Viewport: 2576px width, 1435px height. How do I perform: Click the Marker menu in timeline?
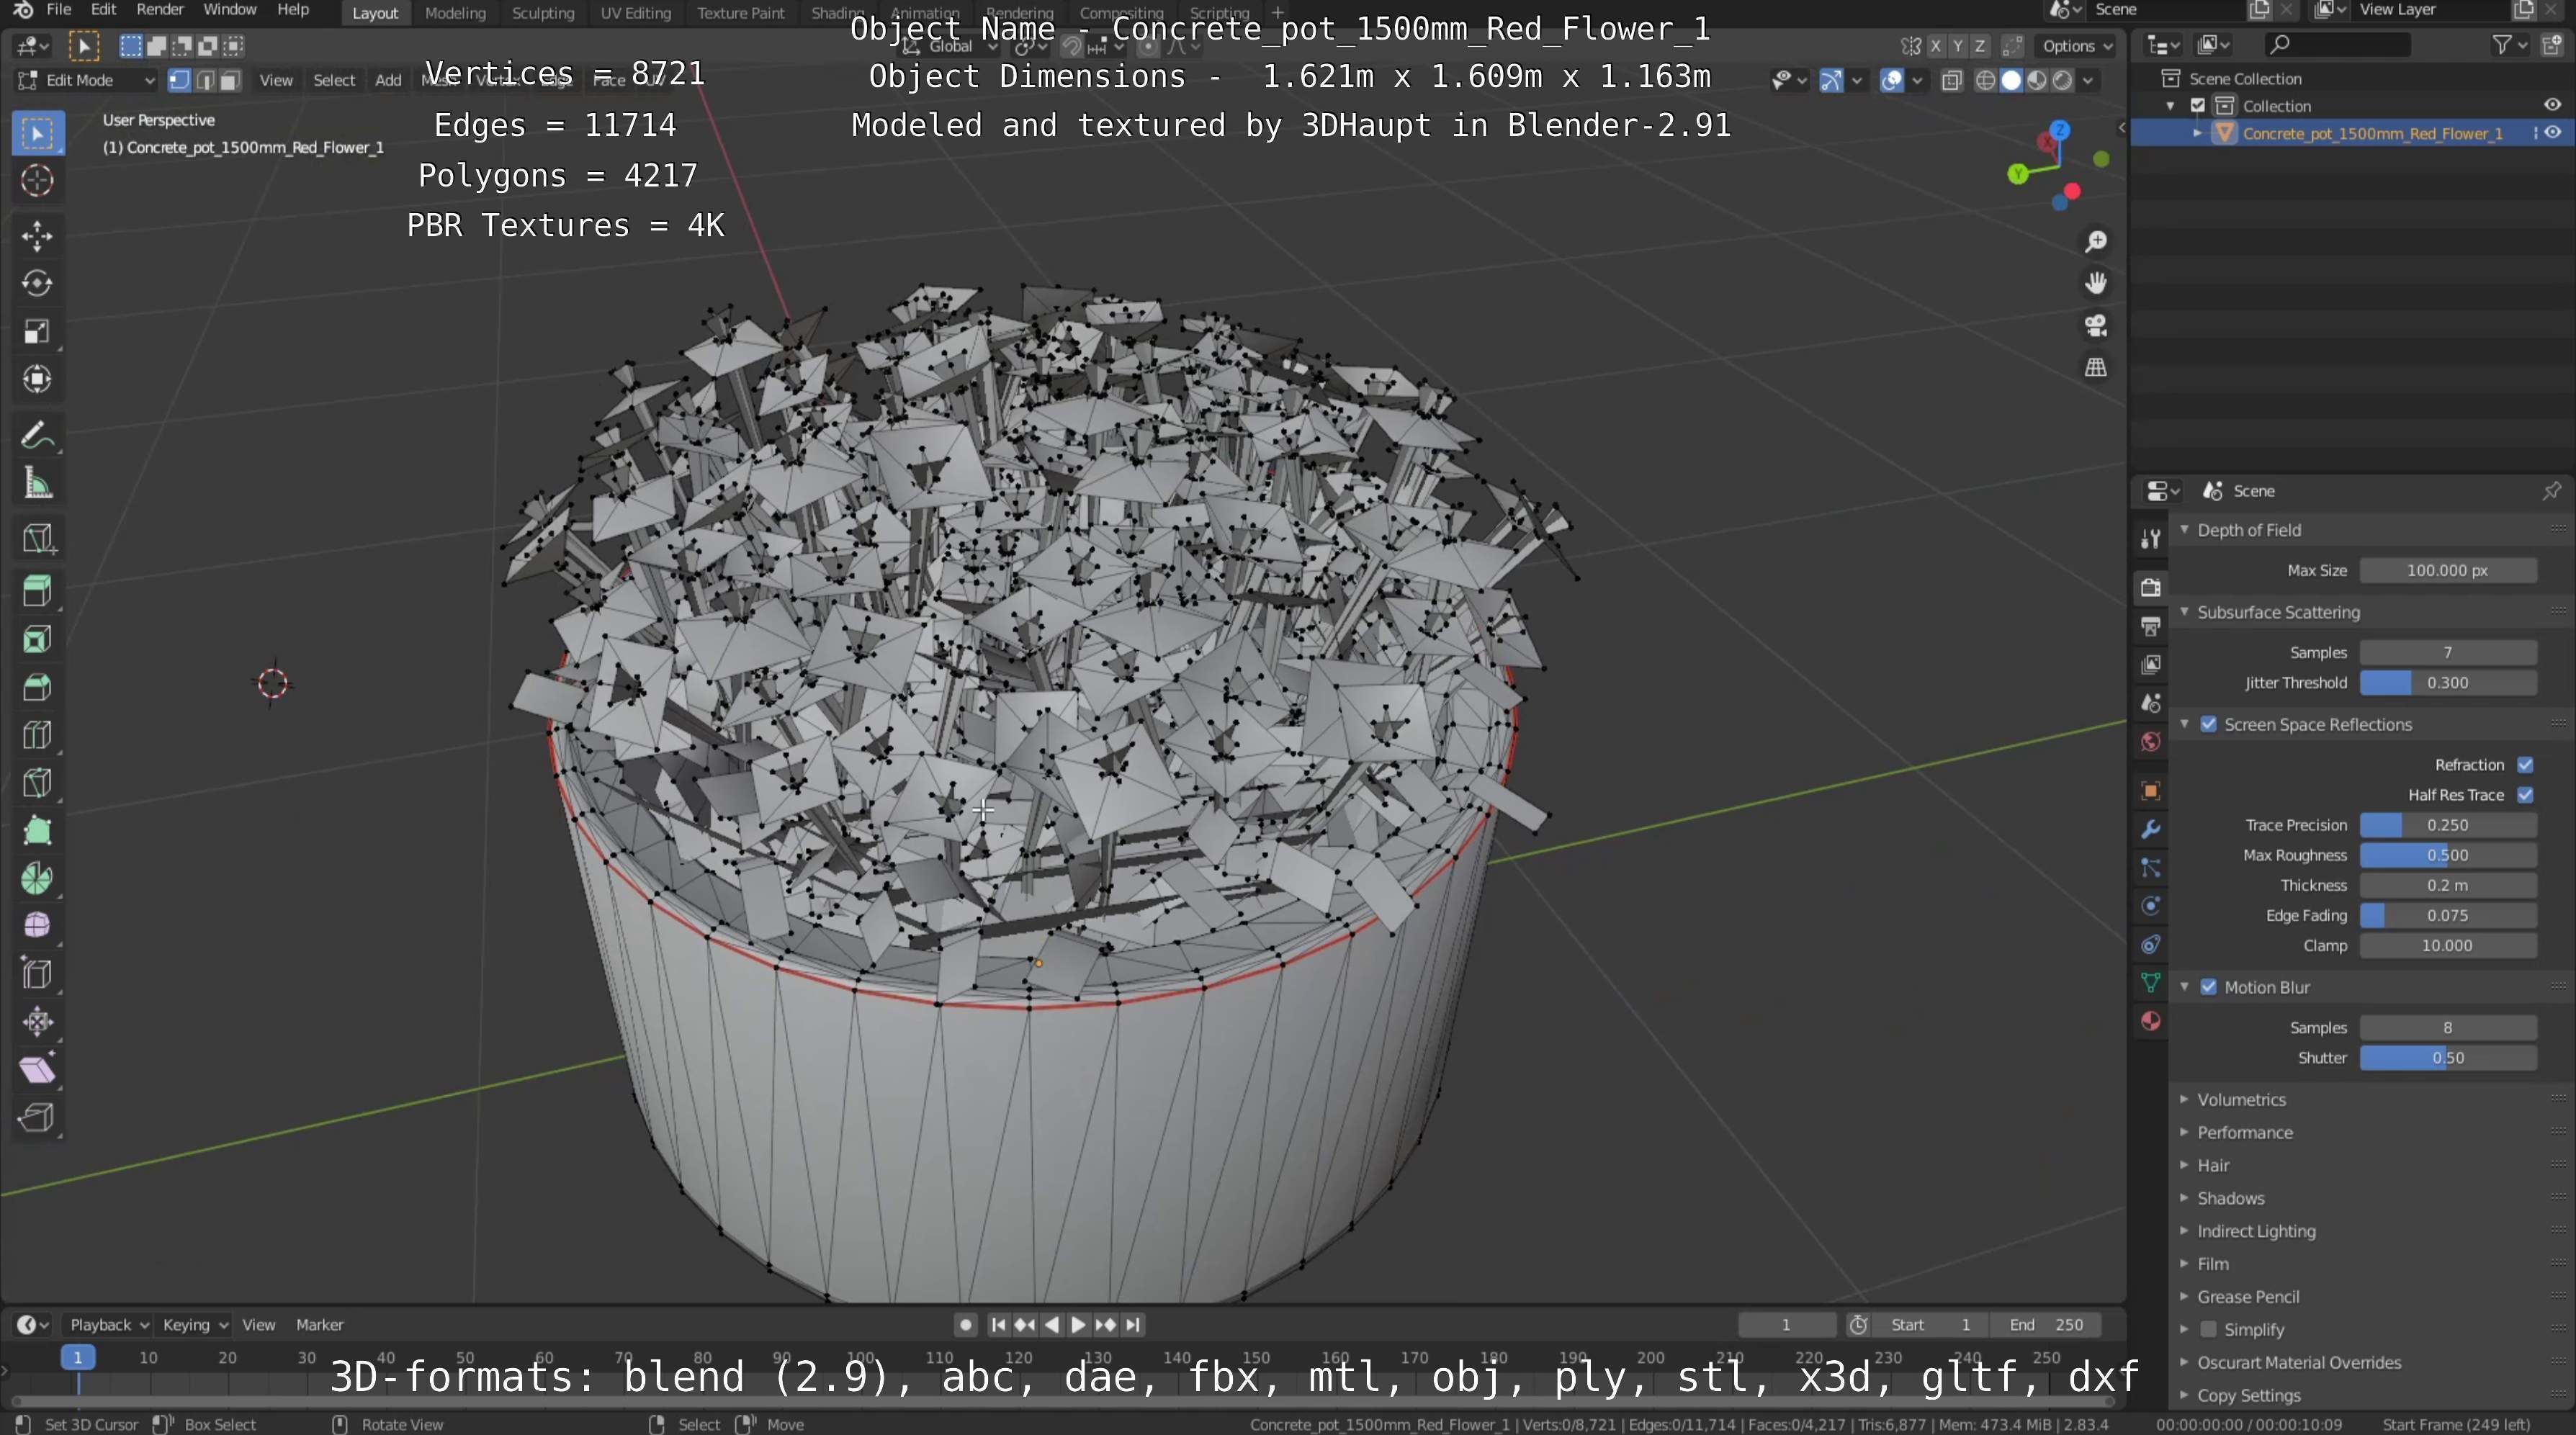[320, 1325]
